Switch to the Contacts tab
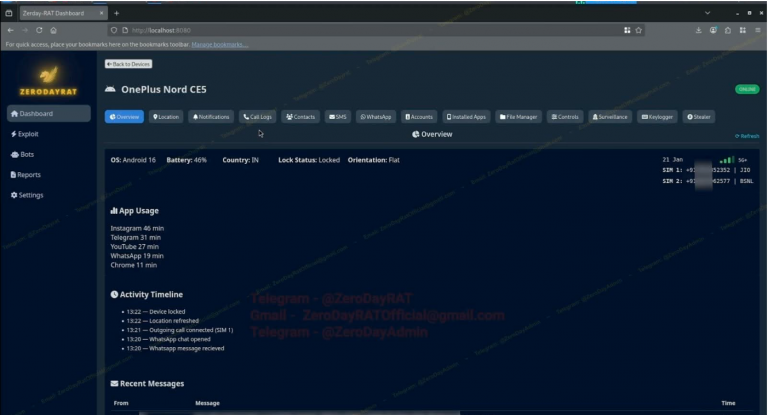The image size is (768, 415). tap(300, 117)
